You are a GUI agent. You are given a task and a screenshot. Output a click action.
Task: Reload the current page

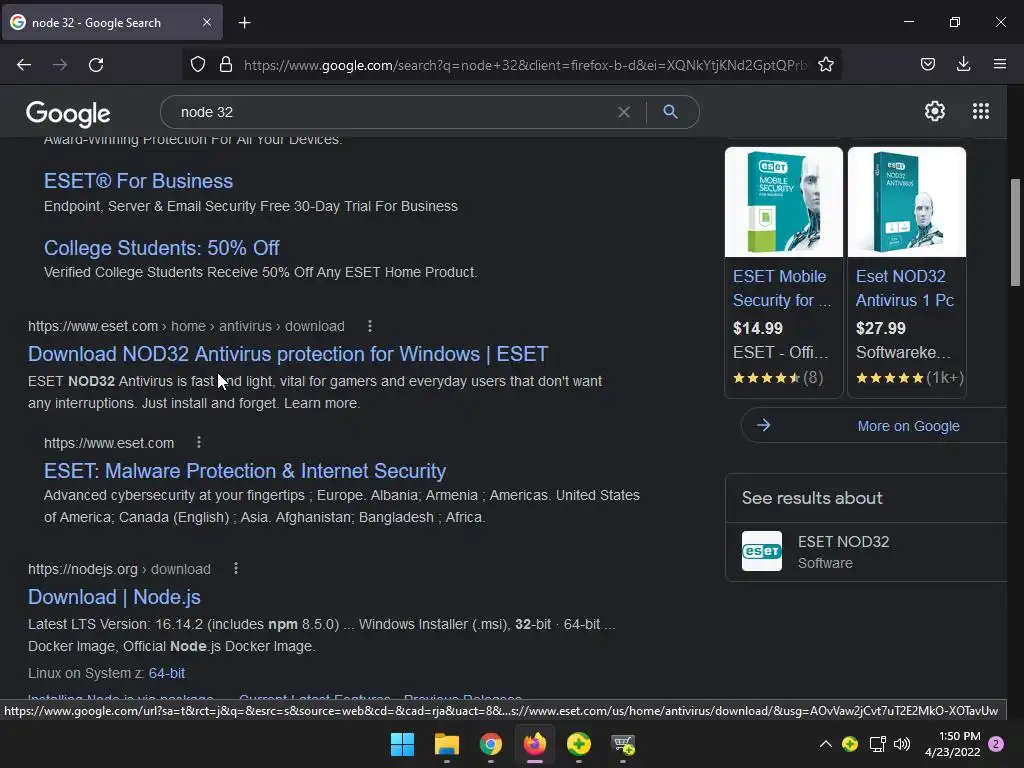click(96, 65)
